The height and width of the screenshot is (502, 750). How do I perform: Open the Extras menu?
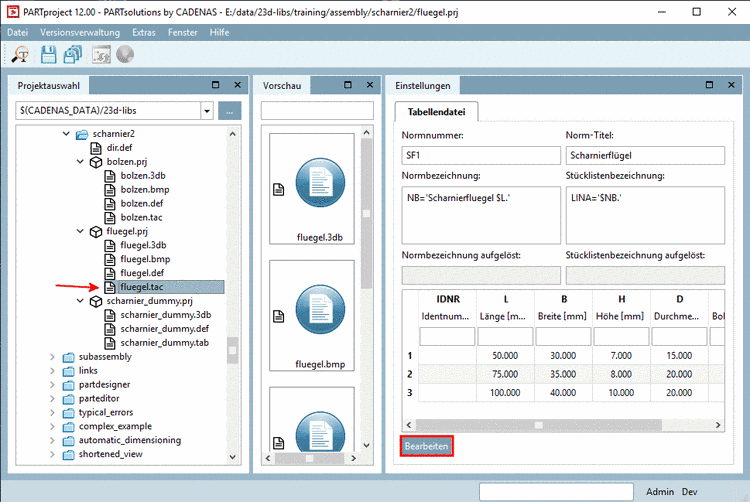click(x=143, y=32)
